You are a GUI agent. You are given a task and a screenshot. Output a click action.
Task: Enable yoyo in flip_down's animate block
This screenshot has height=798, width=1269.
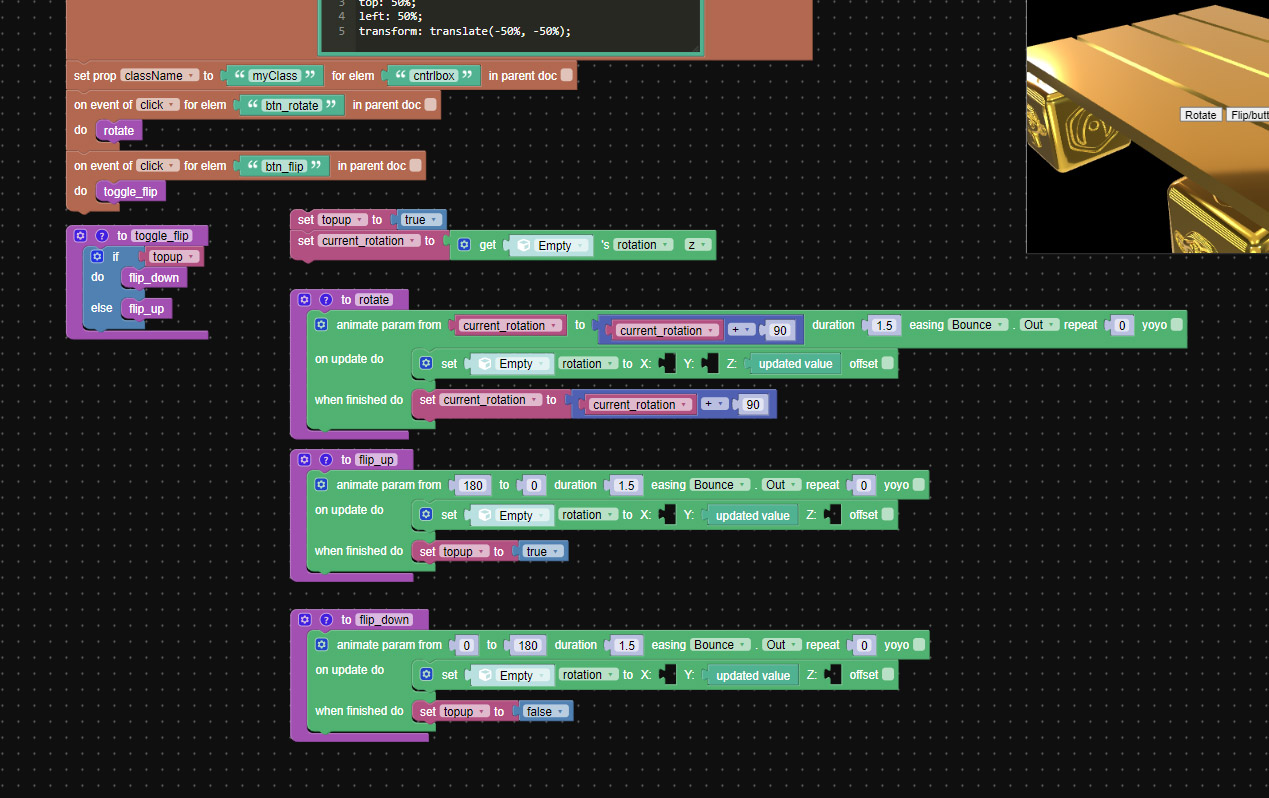pos(918,644)
